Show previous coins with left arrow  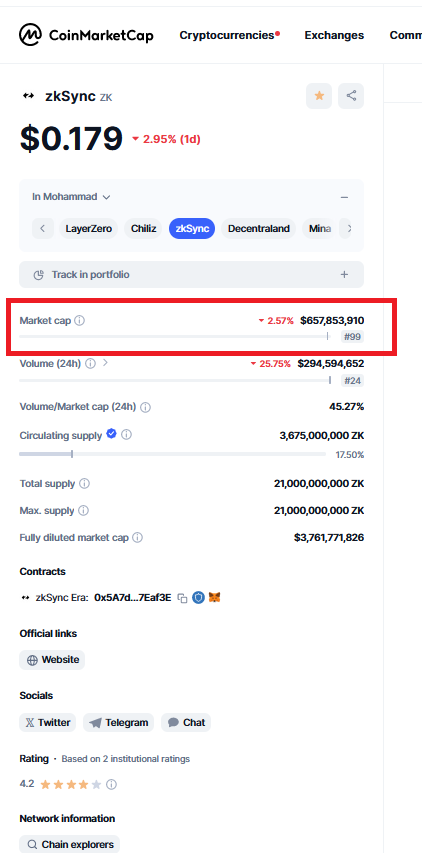tap(43, 228)
